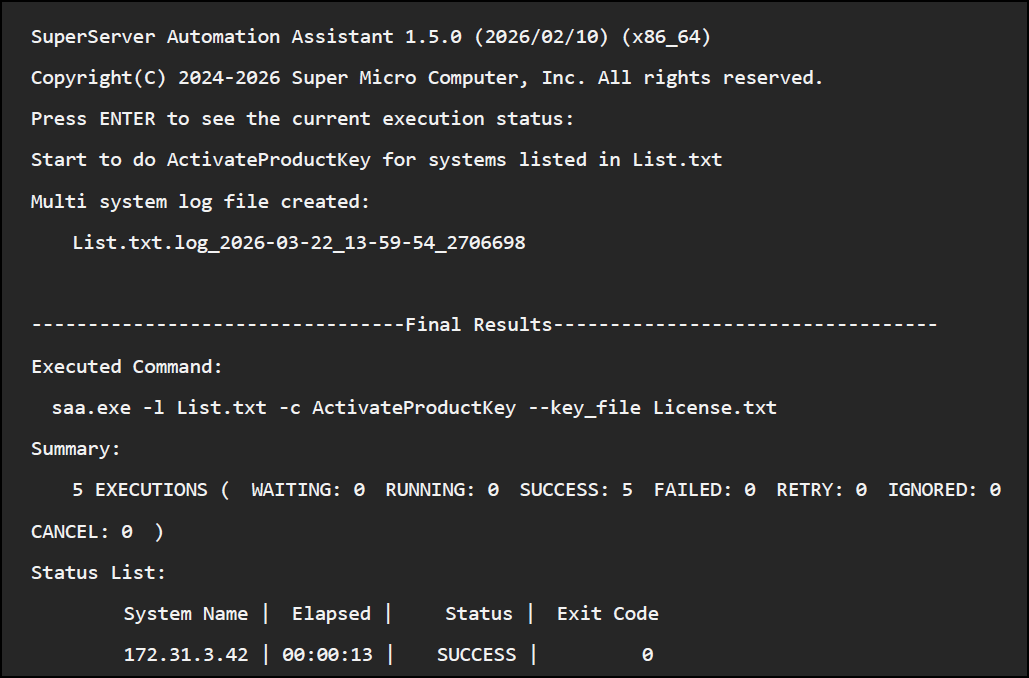
Task: Click the 'IGNORED: 0' count
Action: (x=944, y=490)
